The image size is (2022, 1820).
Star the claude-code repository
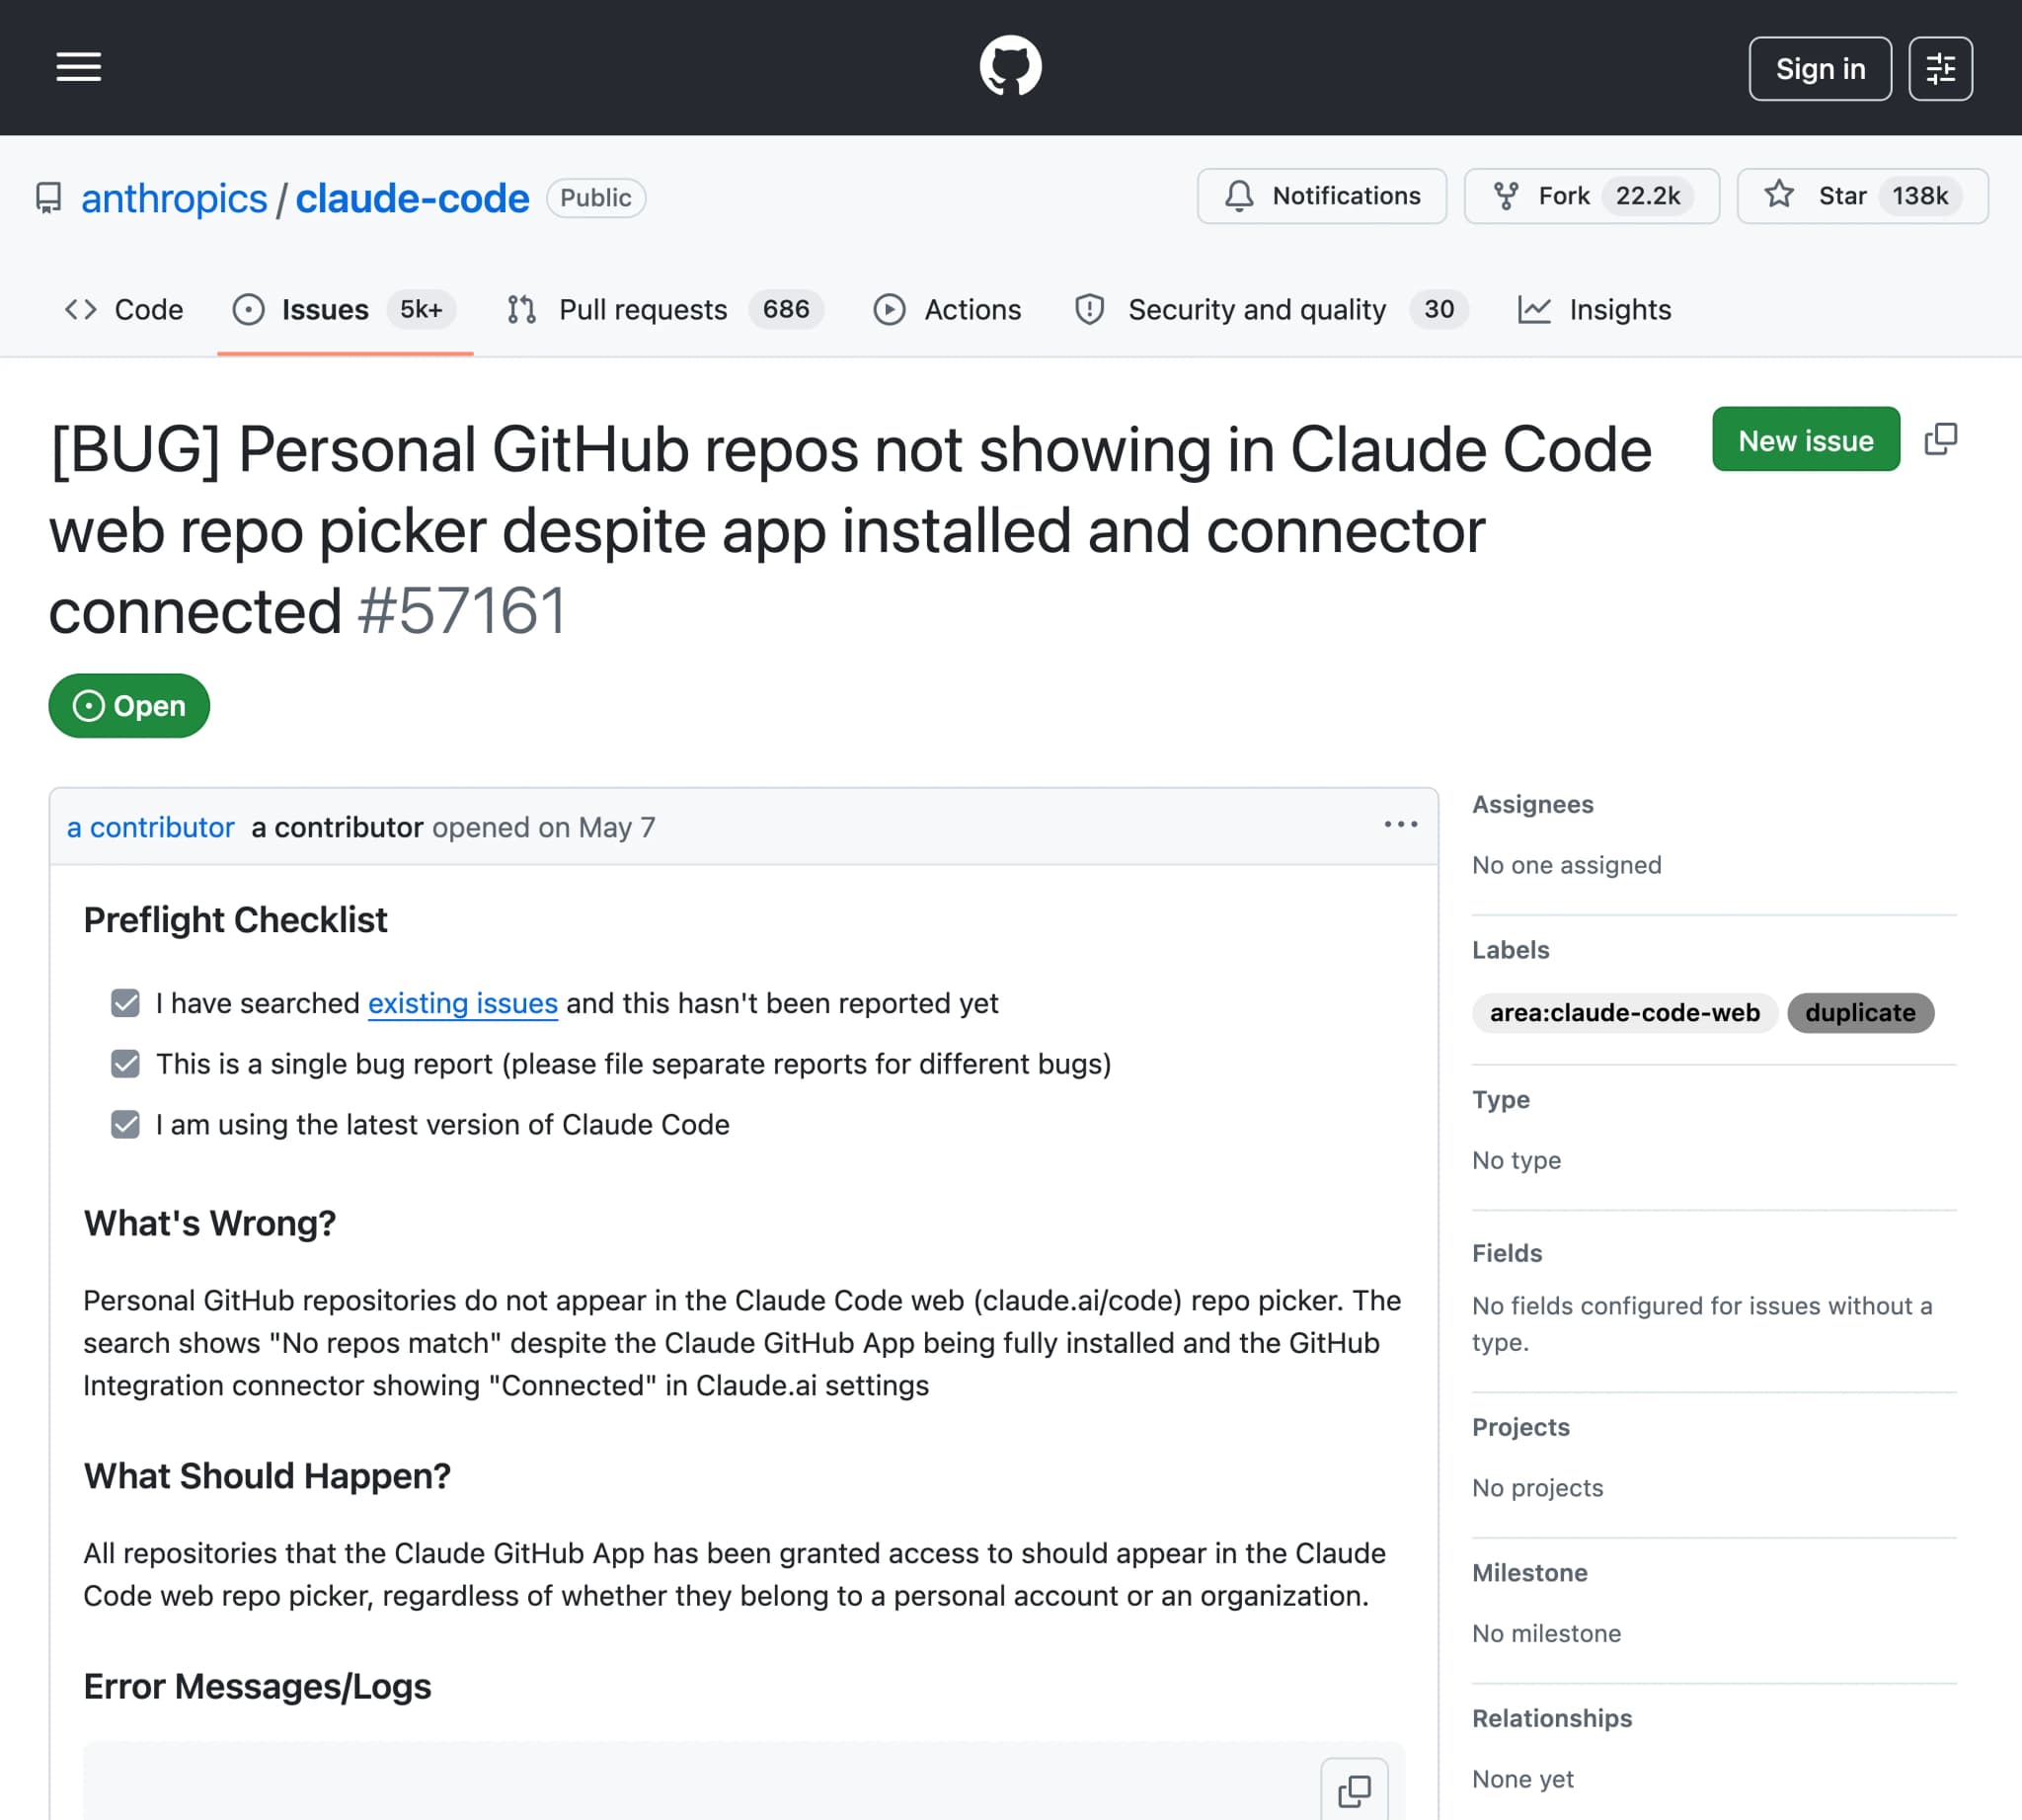pos(1862,196)
